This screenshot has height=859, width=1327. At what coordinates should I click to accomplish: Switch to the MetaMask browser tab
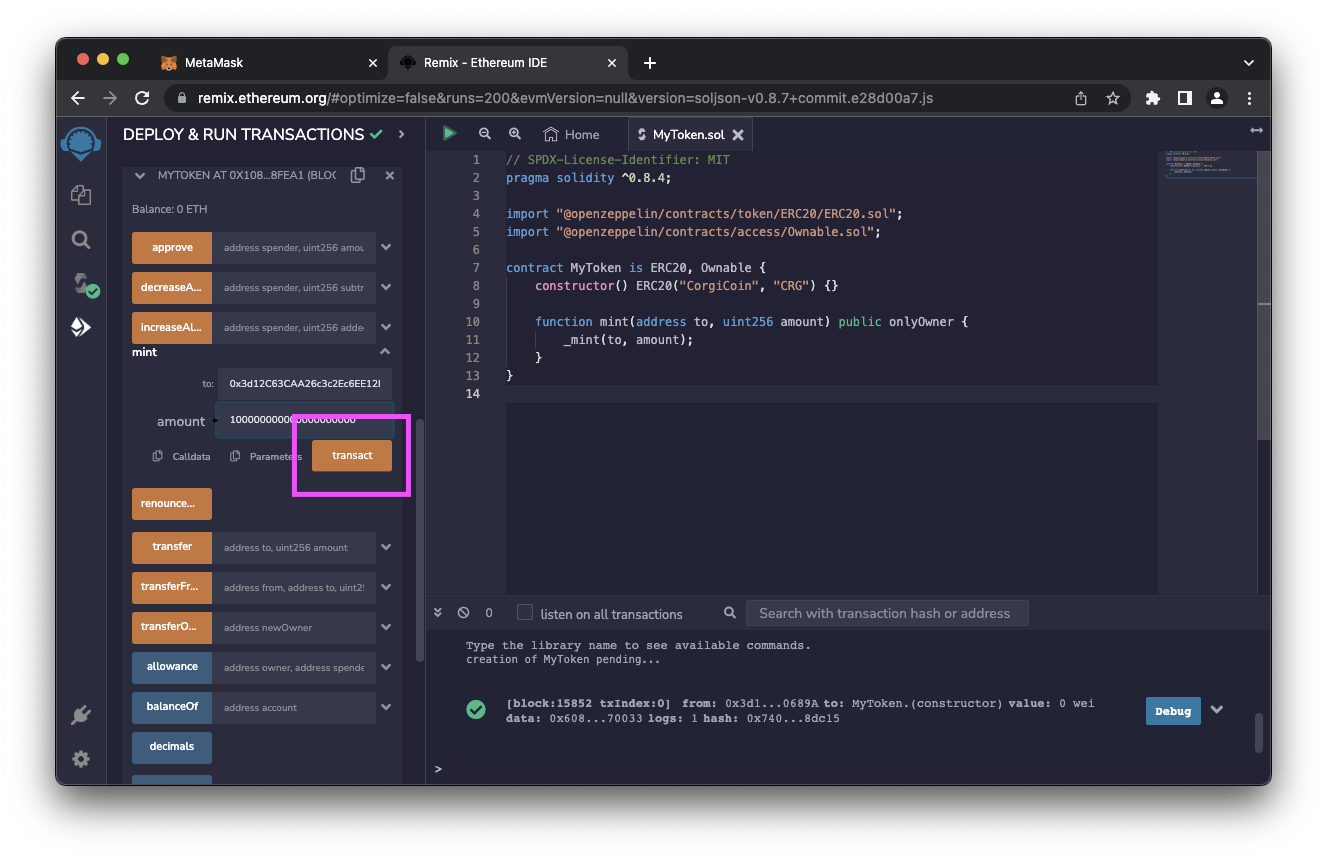click(x=270, y=62)
